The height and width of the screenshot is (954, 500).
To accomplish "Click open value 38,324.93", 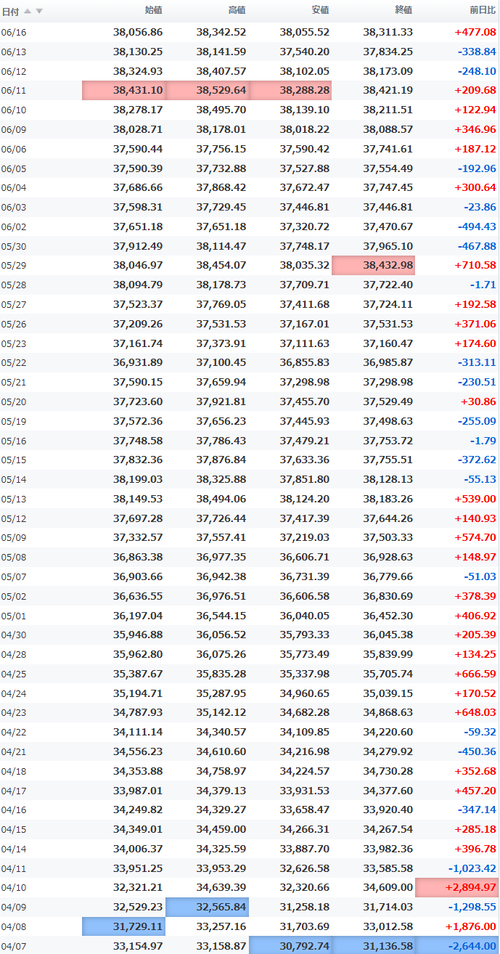I will [x=138, y=71].
